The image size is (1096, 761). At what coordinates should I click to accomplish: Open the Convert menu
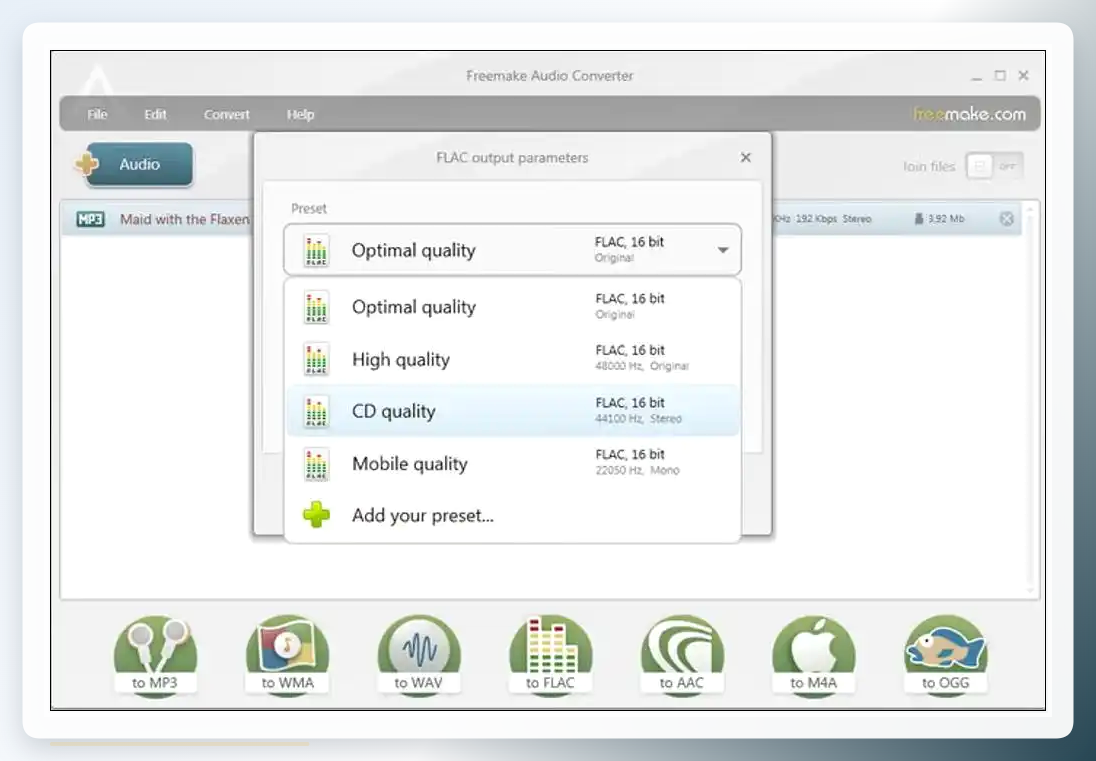click(x=226, y=115)
